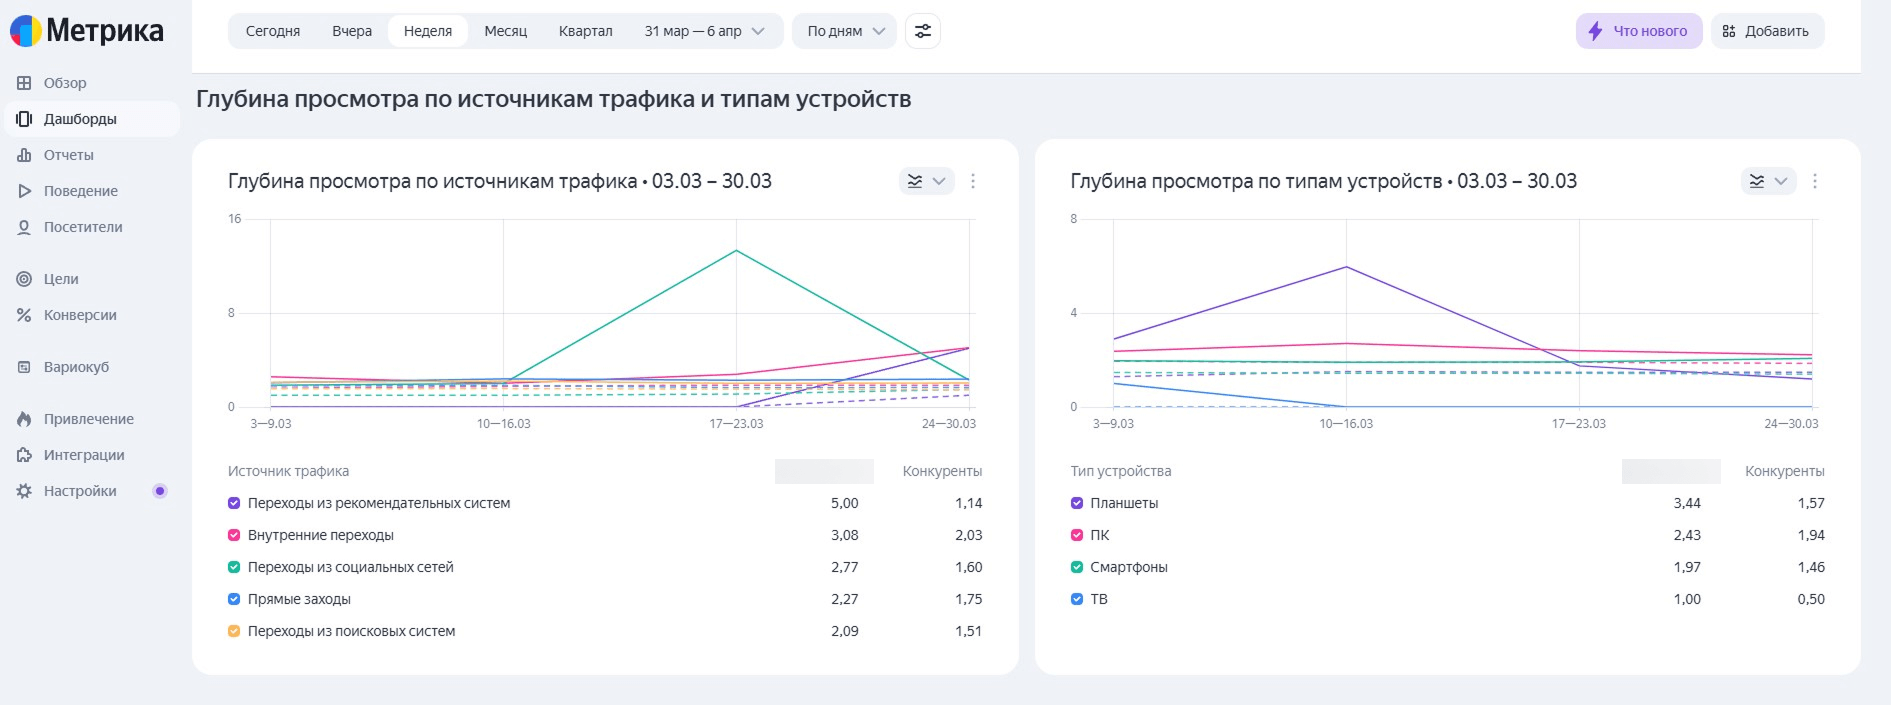Select the Месяц period tab
This screenshot has height=705, width=1891.
click(x=505, y=31)
